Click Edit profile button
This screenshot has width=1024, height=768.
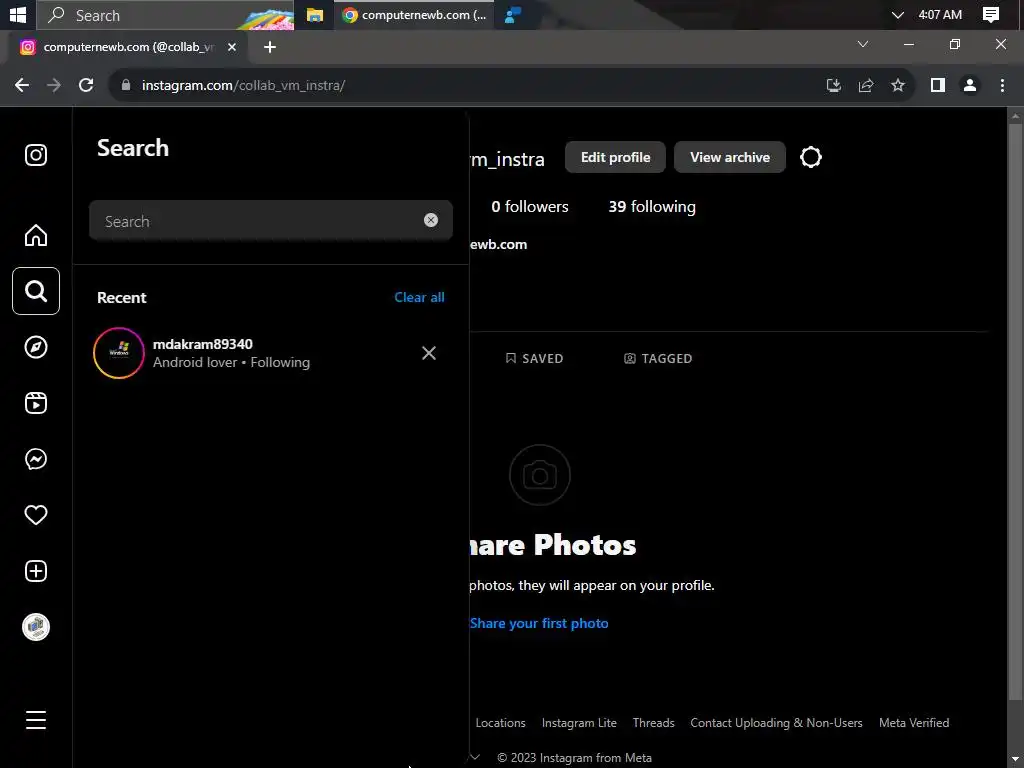615,157
